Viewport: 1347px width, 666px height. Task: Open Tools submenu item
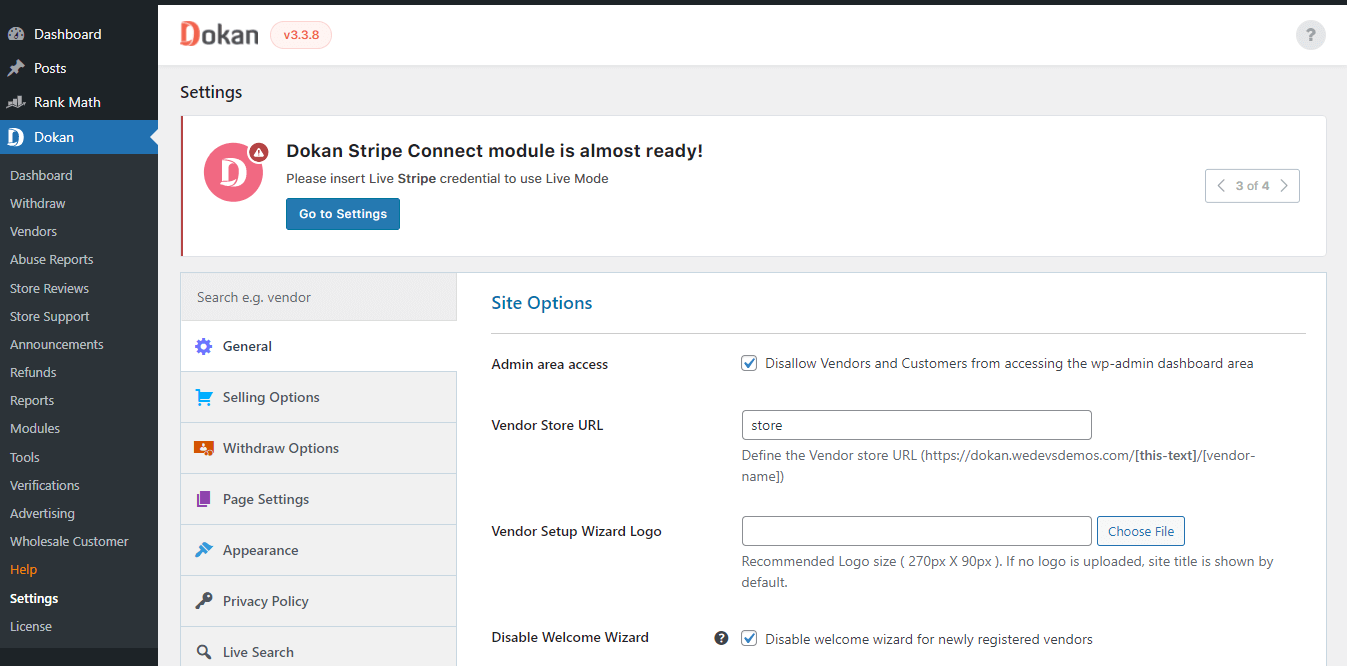[25, 457]
